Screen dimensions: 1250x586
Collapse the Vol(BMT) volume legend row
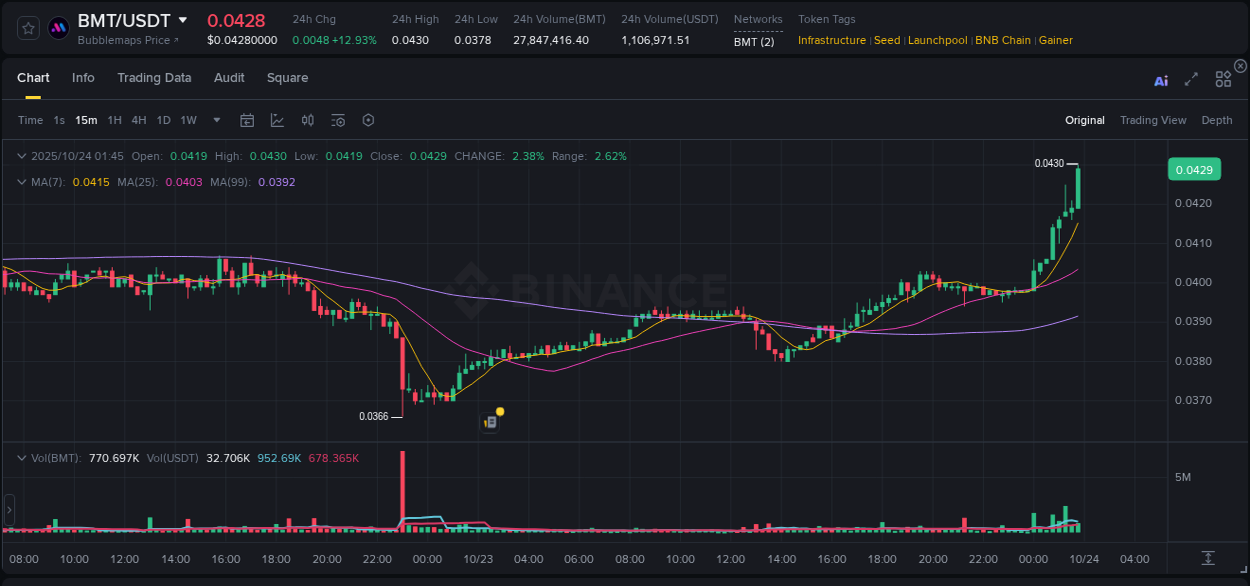[x=20, y=456]
